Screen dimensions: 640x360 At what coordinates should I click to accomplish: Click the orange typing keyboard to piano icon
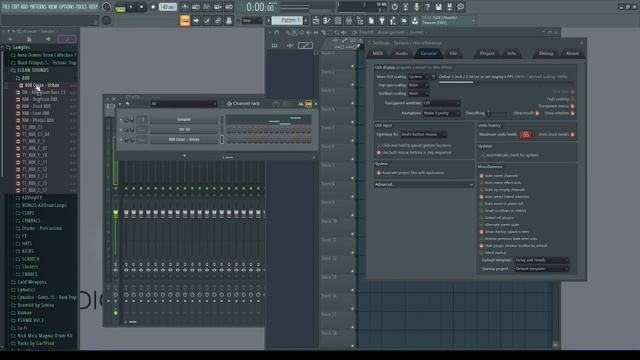[x=185, y=21]
